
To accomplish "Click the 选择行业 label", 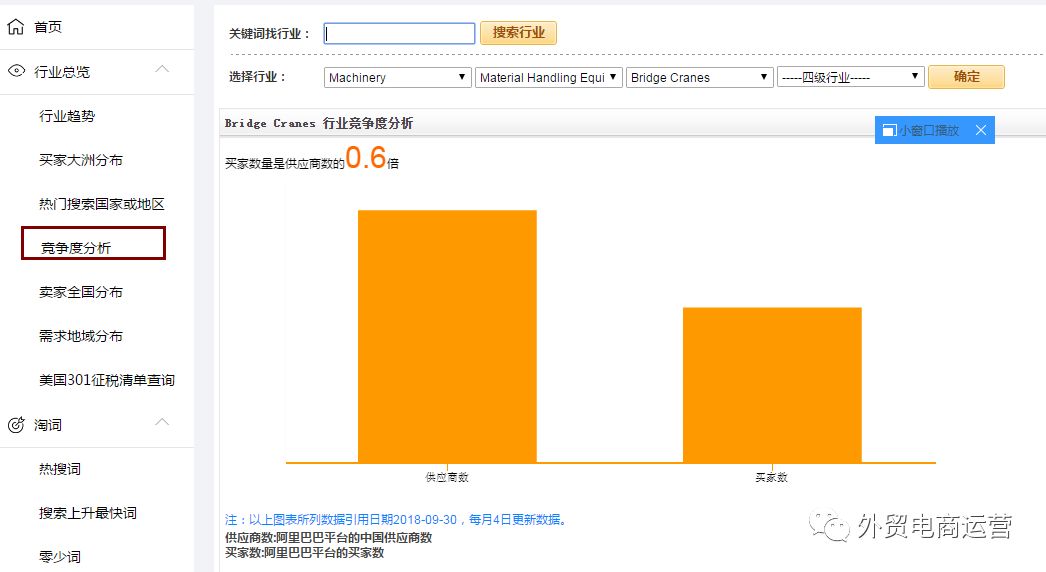I will (x=257, y=77).
